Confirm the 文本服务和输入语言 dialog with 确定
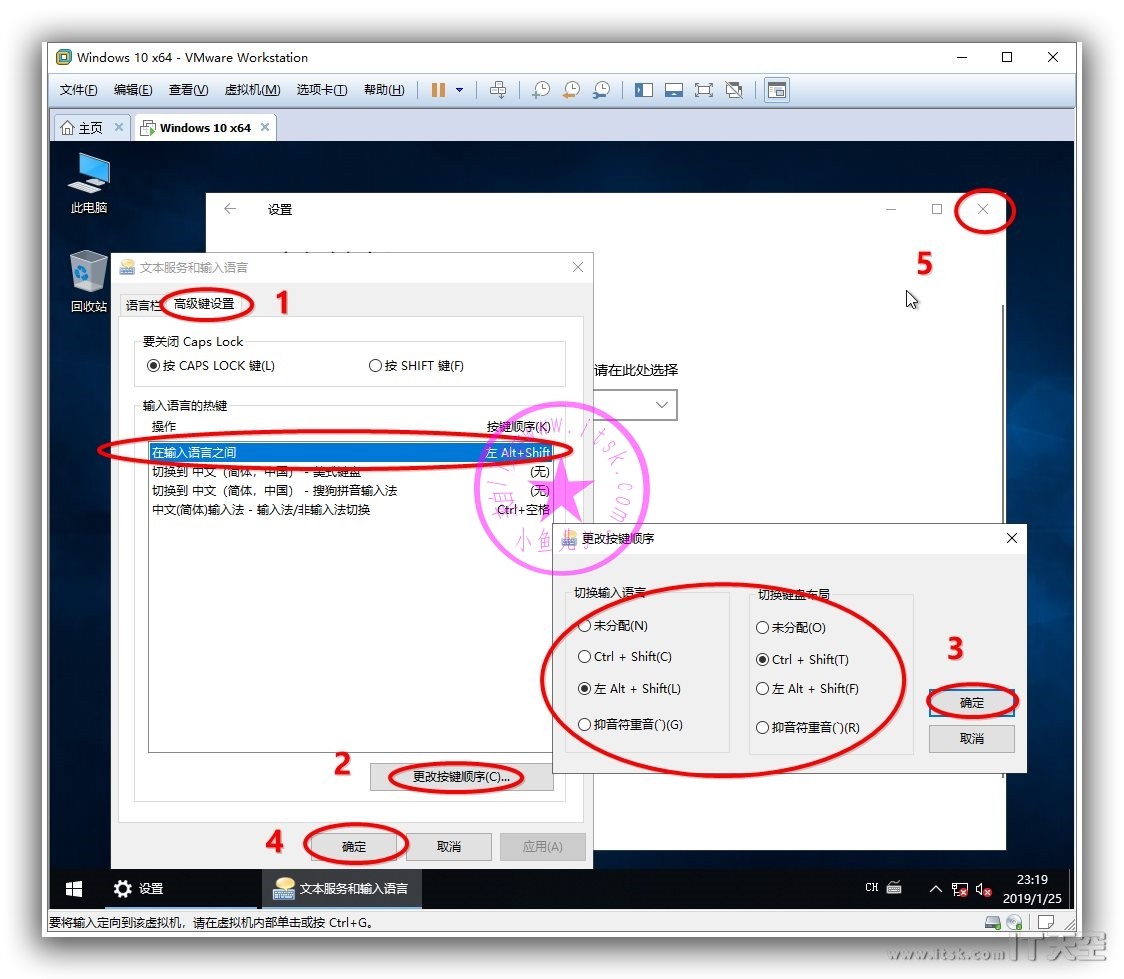1124x979 pixels. [x=354, y=846]
